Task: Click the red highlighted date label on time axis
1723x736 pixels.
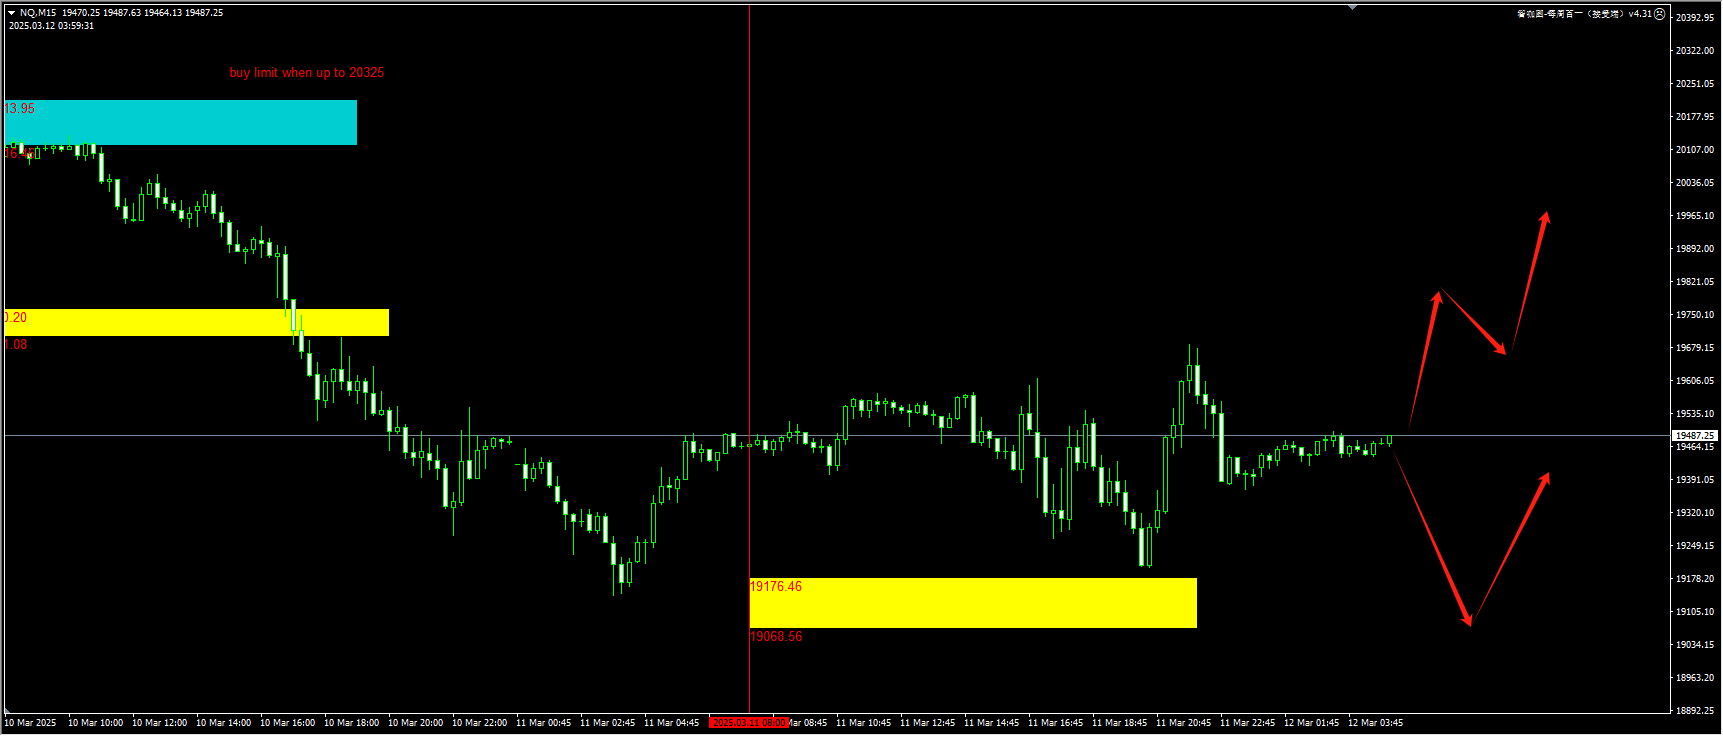Action: click(748, 722)
